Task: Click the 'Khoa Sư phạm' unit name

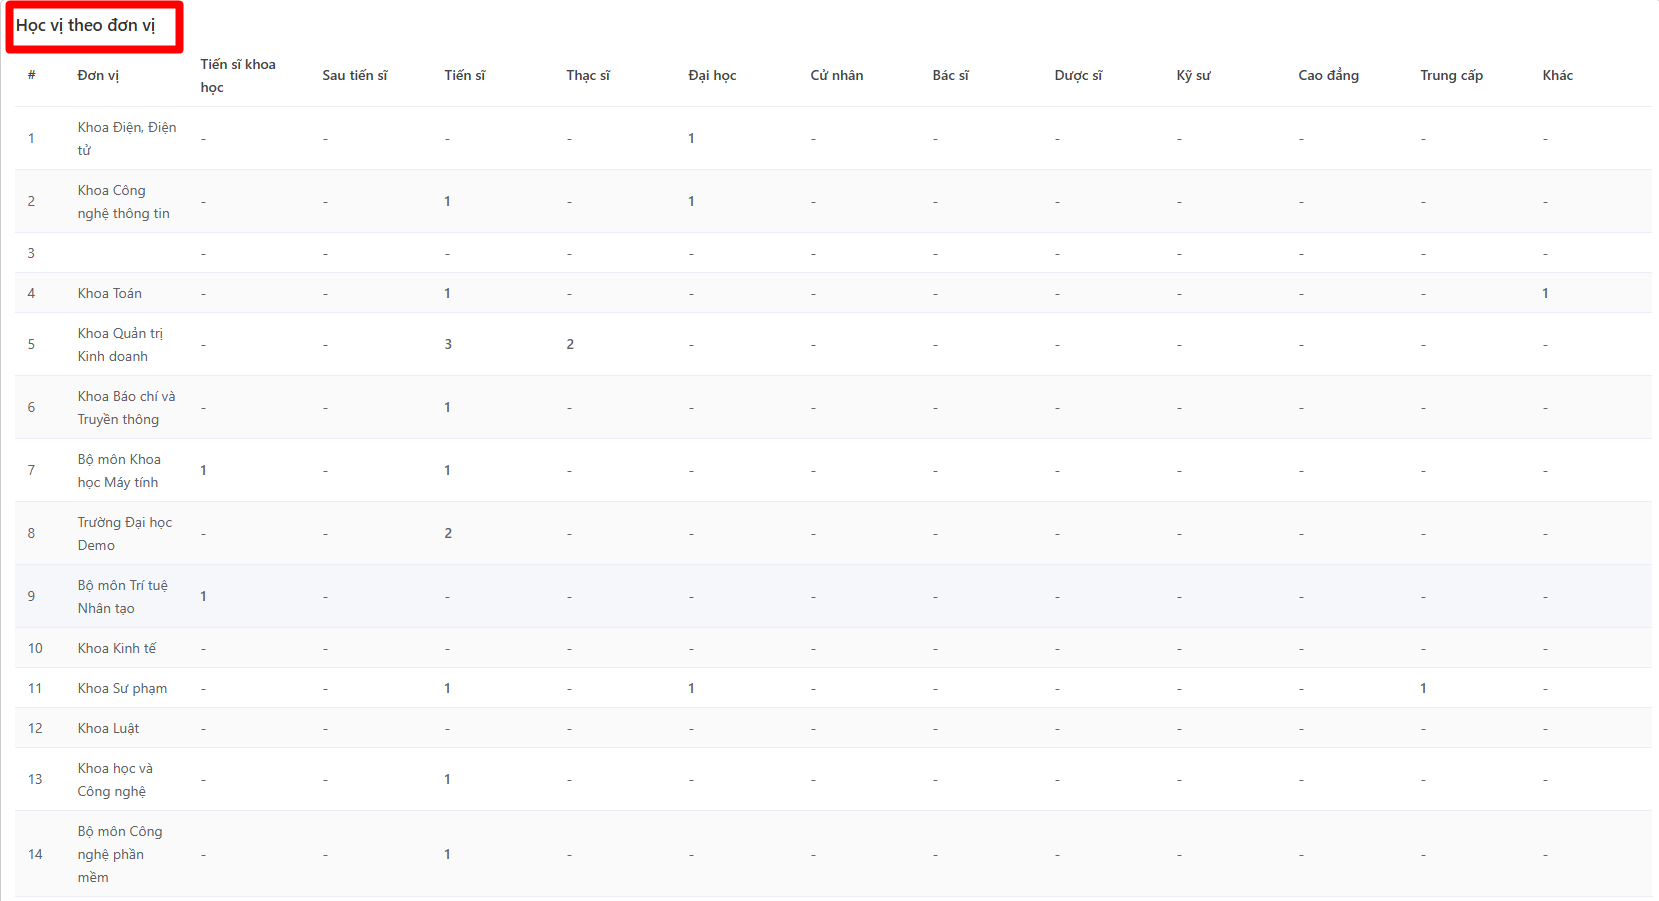Action: [x=122, y=689]
